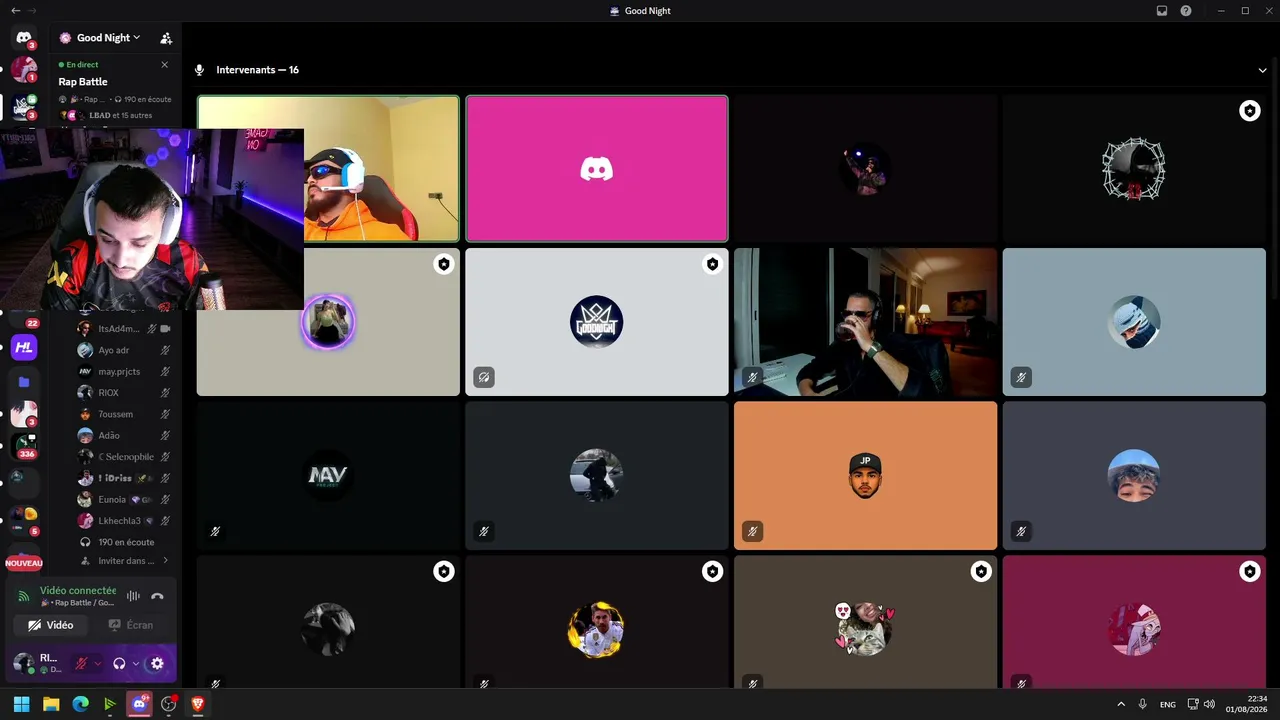
Task: Invite members using the add-person icon
Action: [166, 38]
